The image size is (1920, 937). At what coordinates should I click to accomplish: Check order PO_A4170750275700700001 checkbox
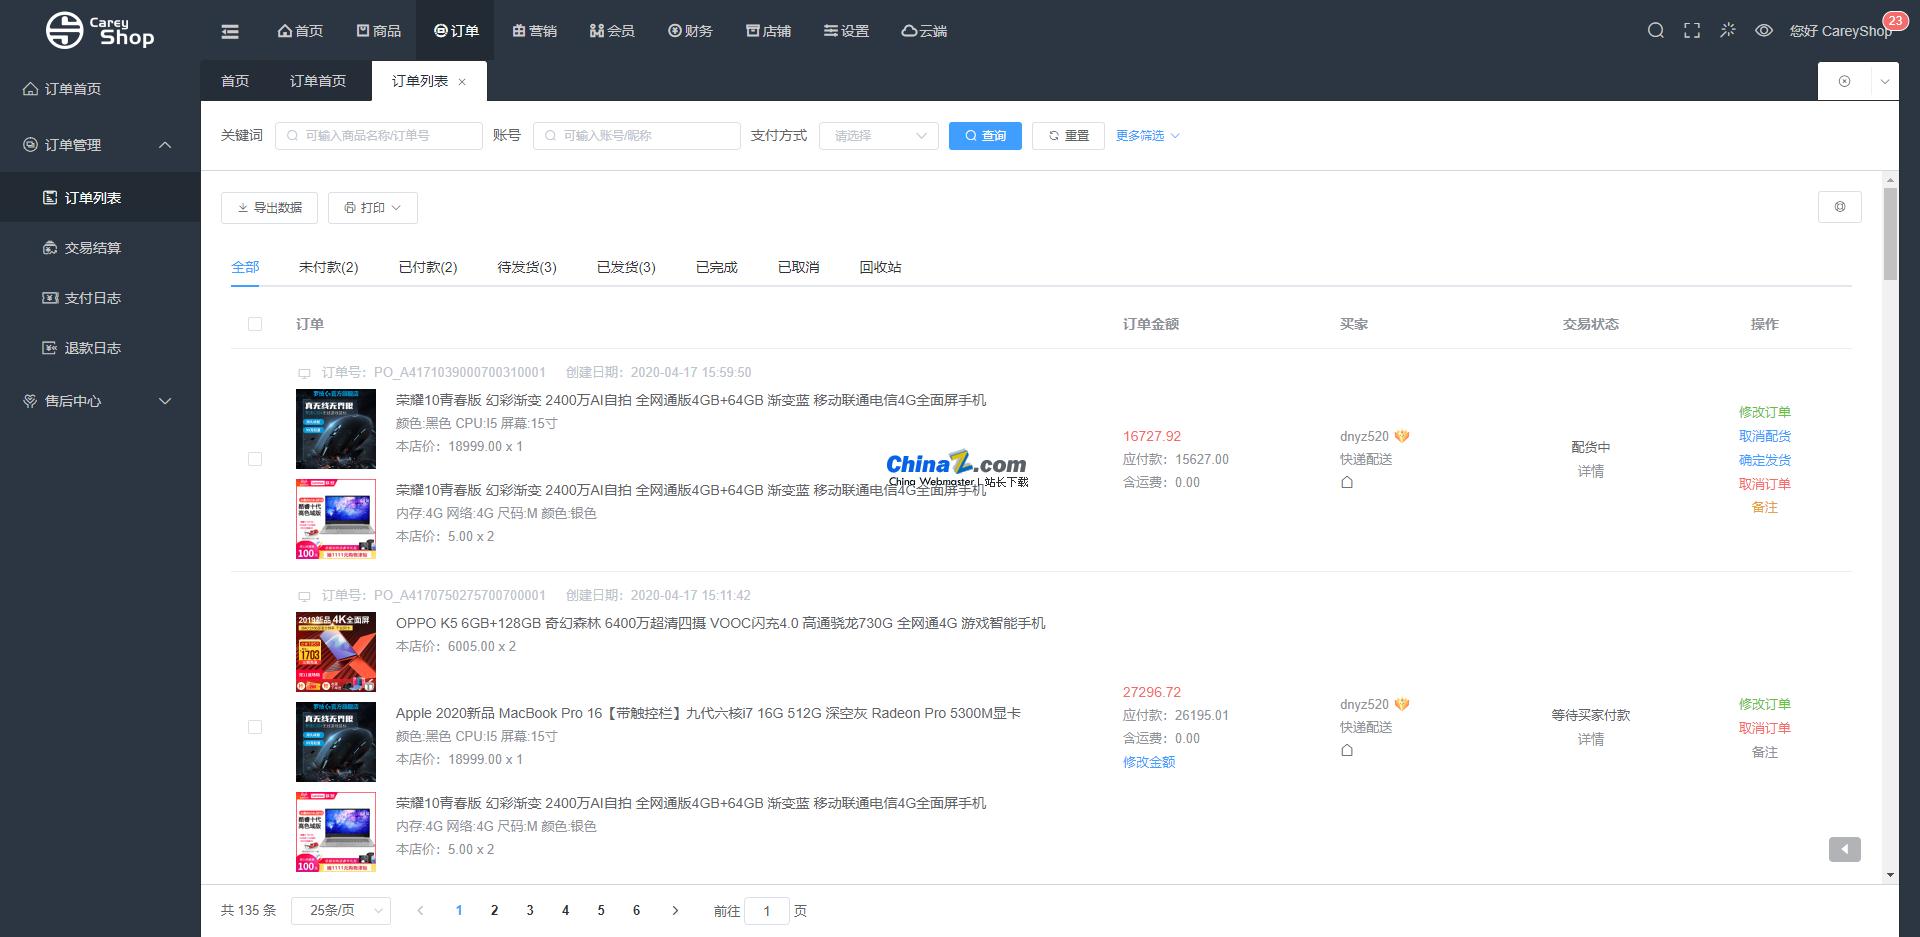coord(255,727)
